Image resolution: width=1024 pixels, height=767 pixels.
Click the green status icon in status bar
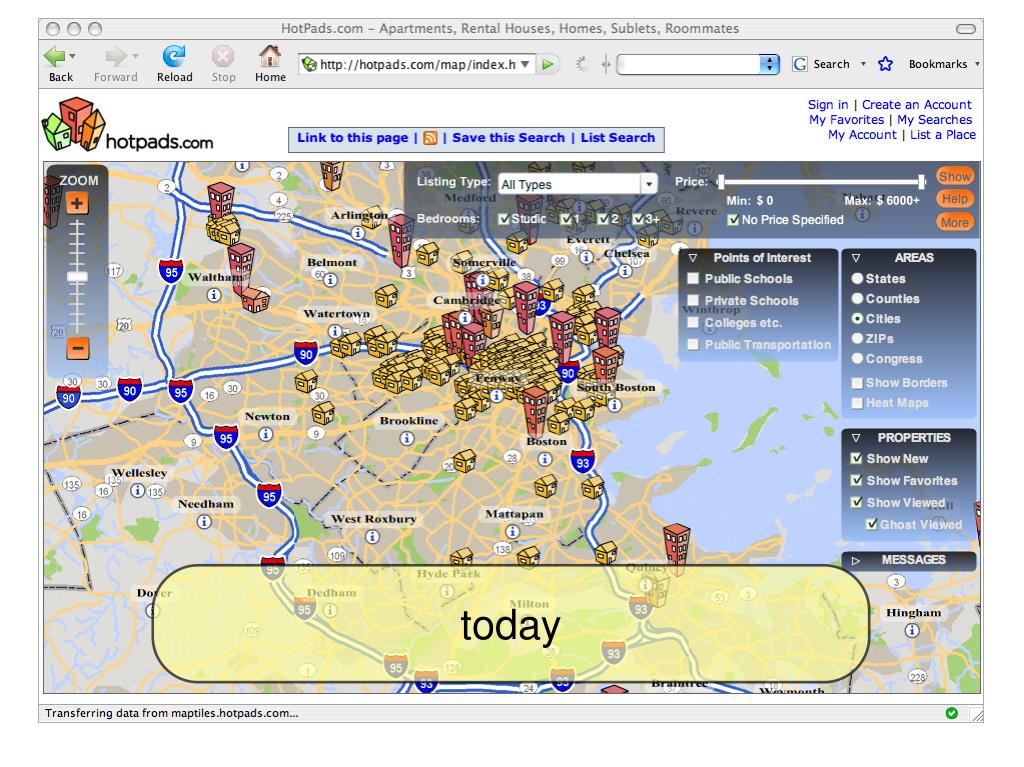click(952, 713)
